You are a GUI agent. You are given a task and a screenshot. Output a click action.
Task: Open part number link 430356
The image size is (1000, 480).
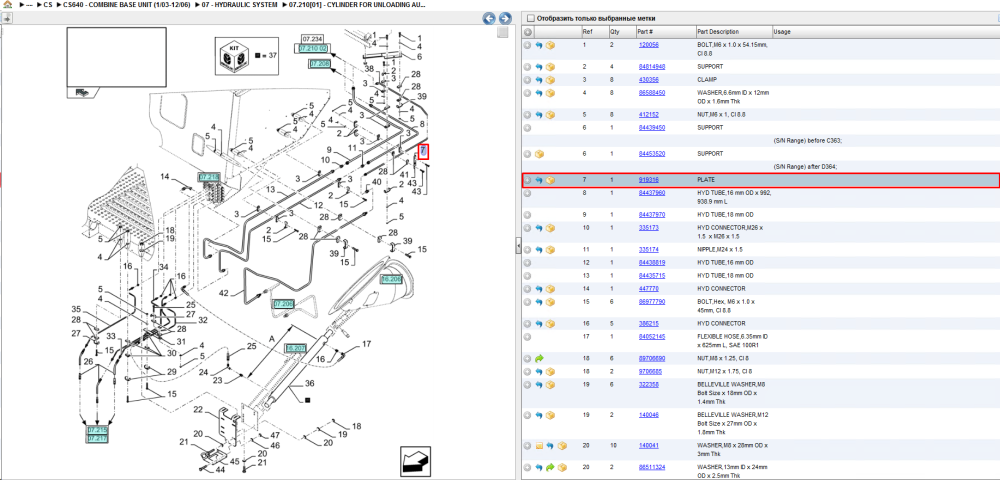tap(649, 80)
